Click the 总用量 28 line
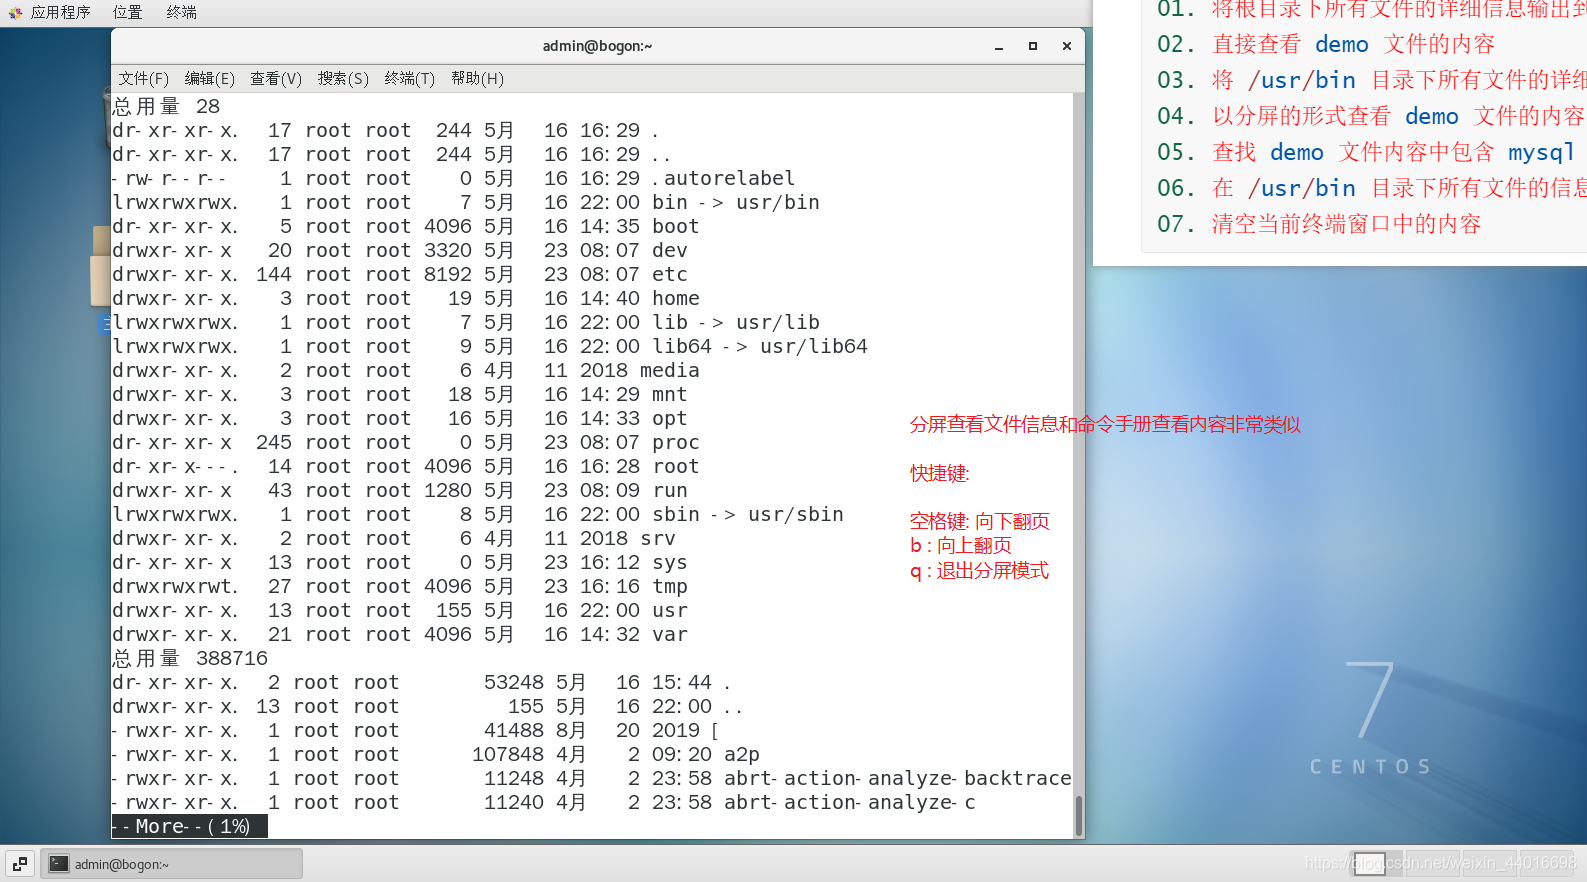This screenshot has width=1587, height=882. (166, 106)
